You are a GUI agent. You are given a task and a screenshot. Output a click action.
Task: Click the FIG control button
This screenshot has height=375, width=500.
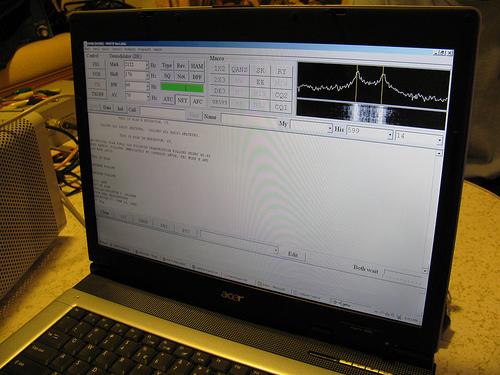tap(96, 64)
